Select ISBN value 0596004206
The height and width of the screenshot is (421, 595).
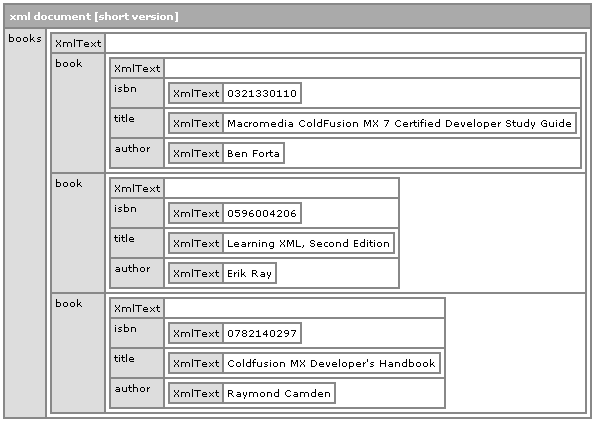[x=262, y=213]
